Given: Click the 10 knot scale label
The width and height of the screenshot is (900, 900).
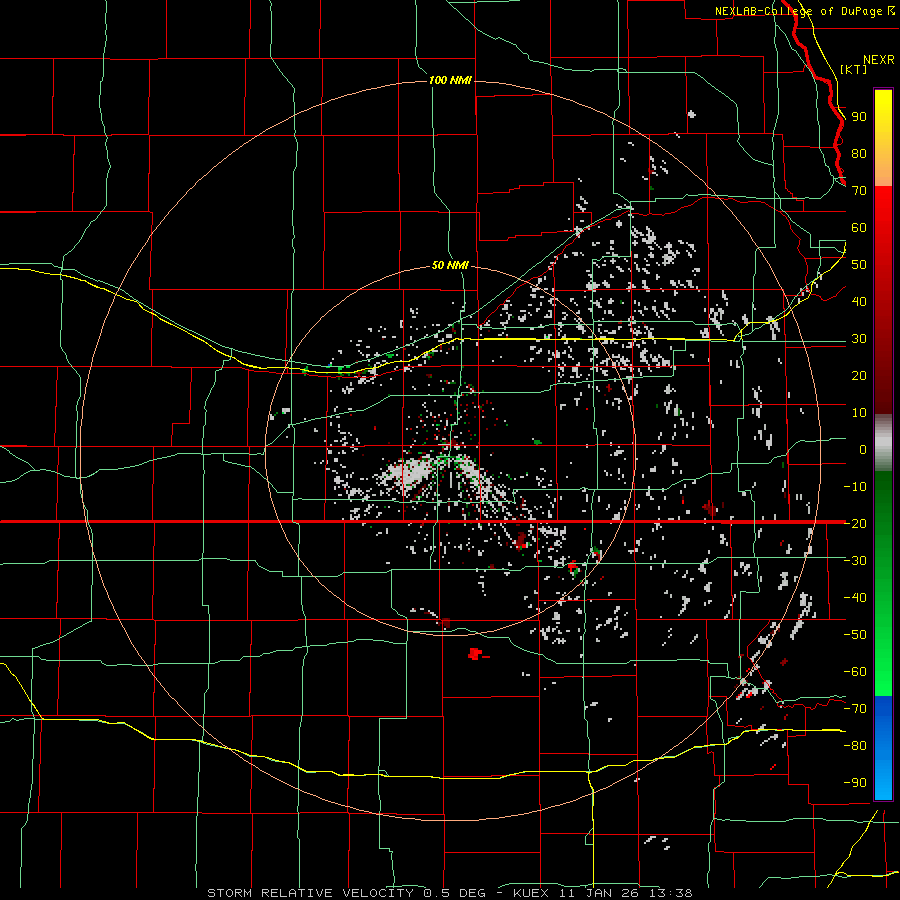Looking at the screenshot, I should coord(859,413).
